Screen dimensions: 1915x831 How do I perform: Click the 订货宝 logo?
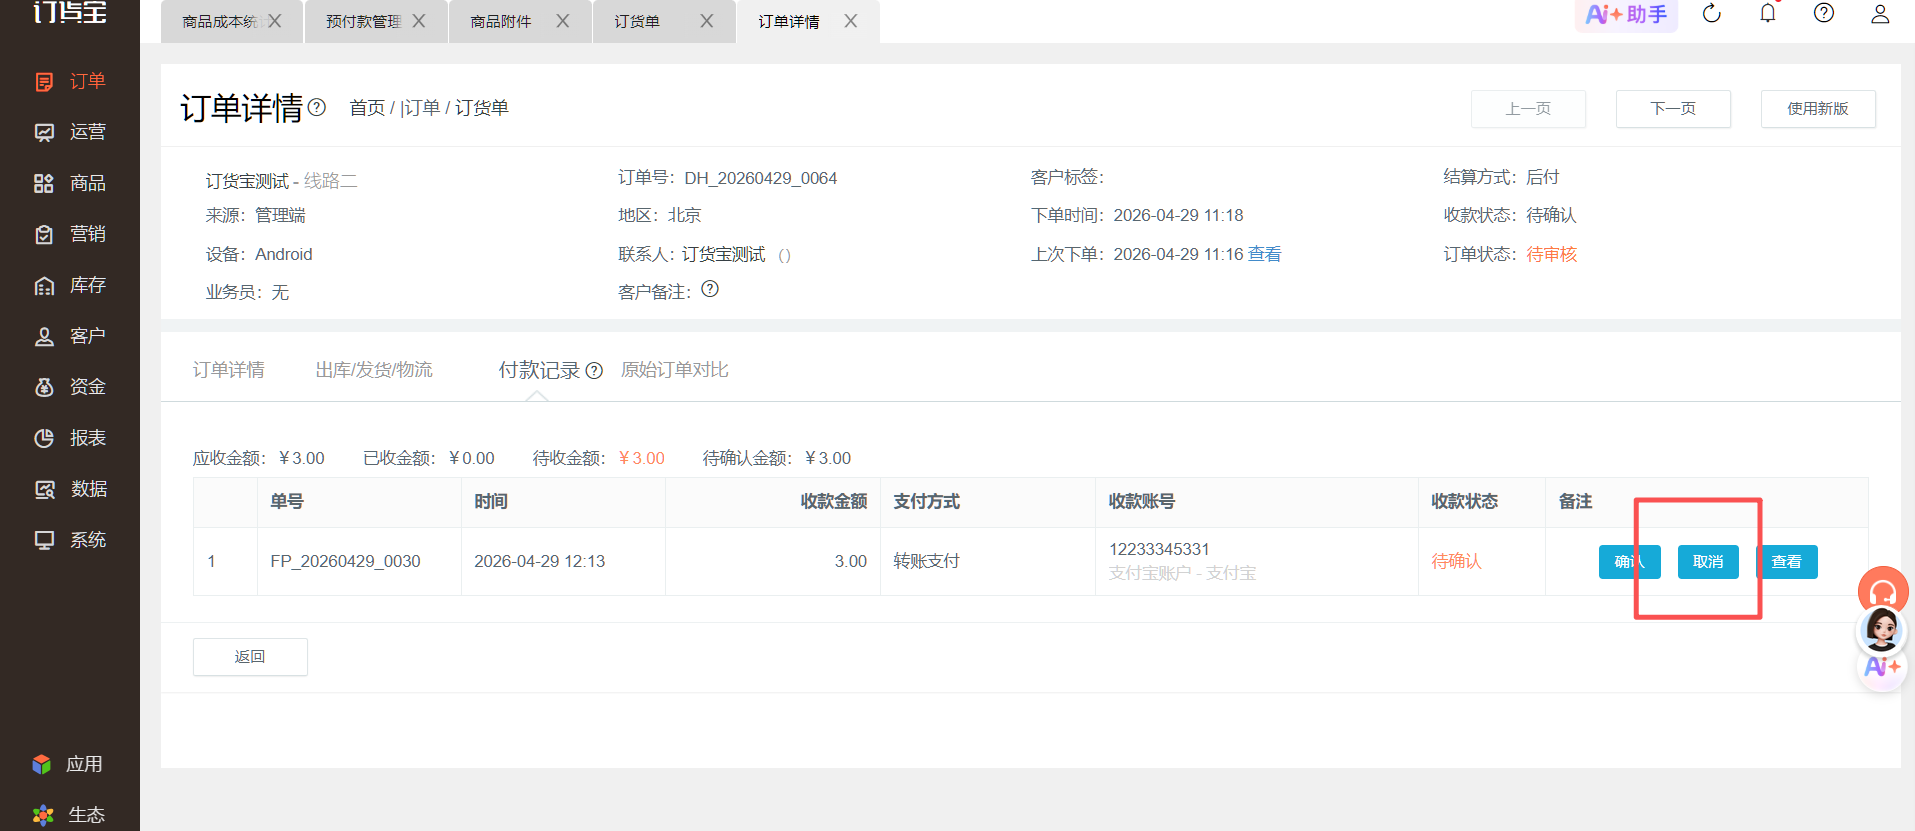coord(70,12)
